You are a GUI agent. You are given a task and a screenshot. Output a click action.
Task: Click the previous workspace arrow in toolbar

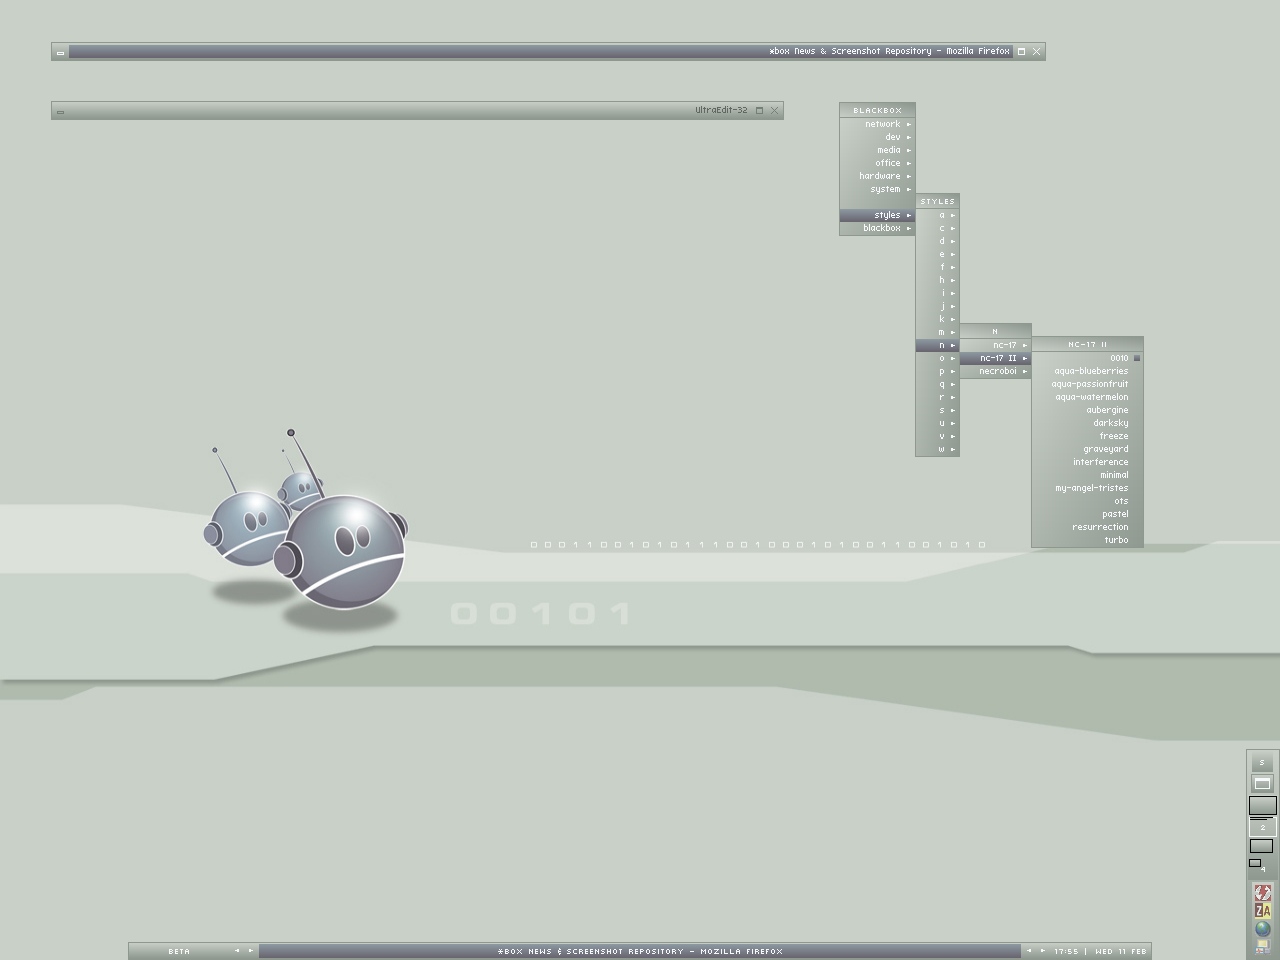tap(237, 951)
